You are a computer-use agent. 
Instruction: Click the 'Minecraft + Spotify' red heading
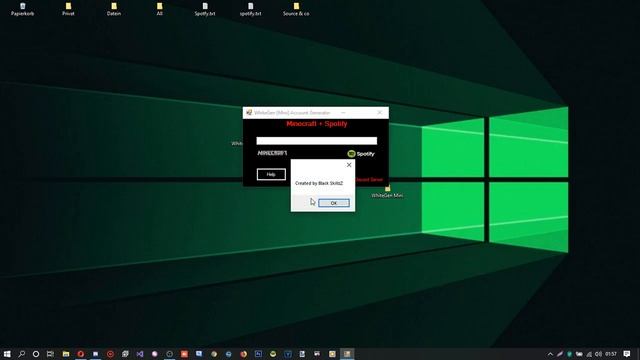pyautogui.click(x=317, y=124)
